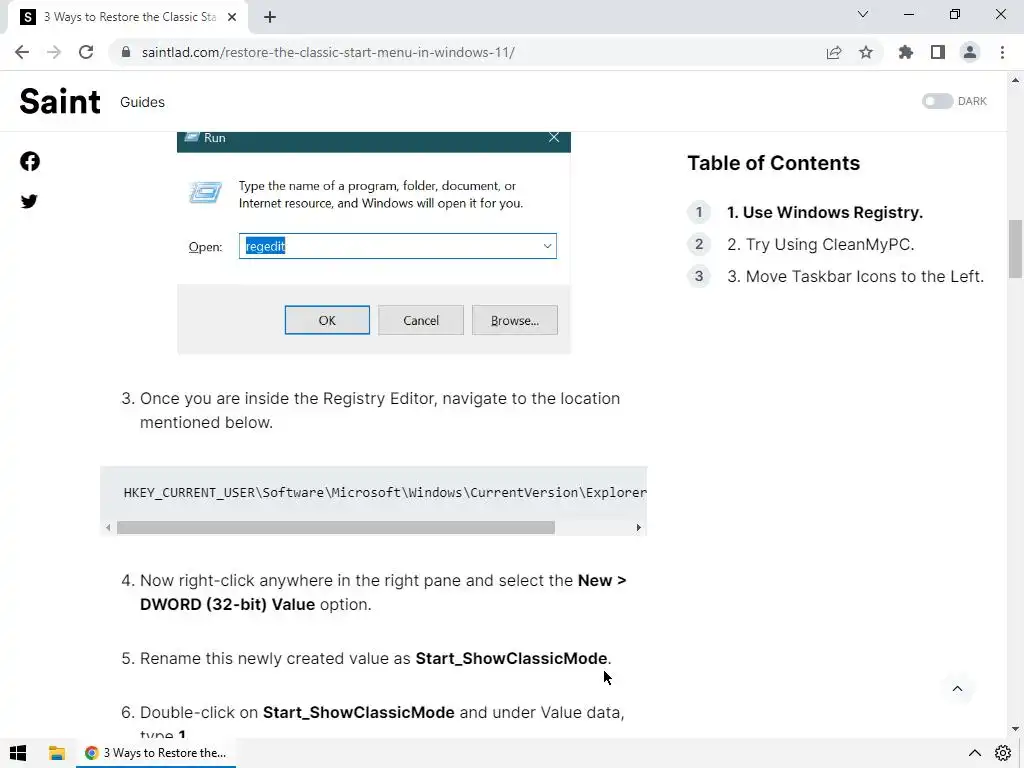This screenshot has width=1024, height=768.
Task: Click the page vertical scrollbar thumb
Action: (x=1016, y=249)
